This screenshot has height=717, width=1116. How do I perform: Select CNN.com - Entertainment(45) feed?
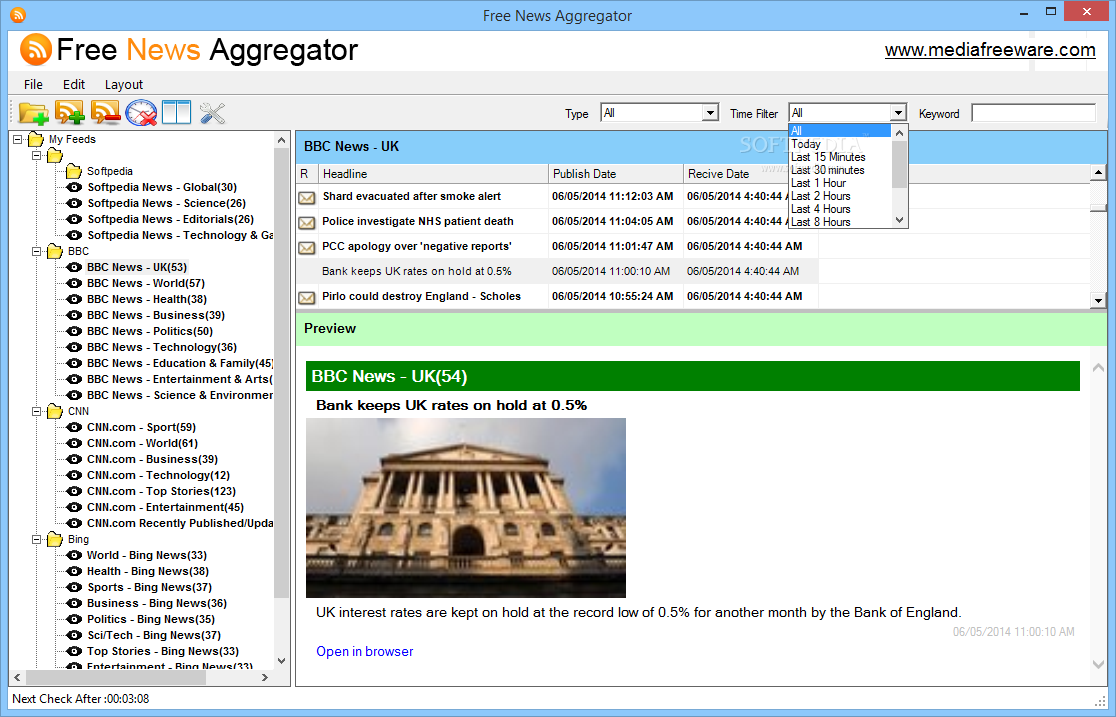click(165, 508)
